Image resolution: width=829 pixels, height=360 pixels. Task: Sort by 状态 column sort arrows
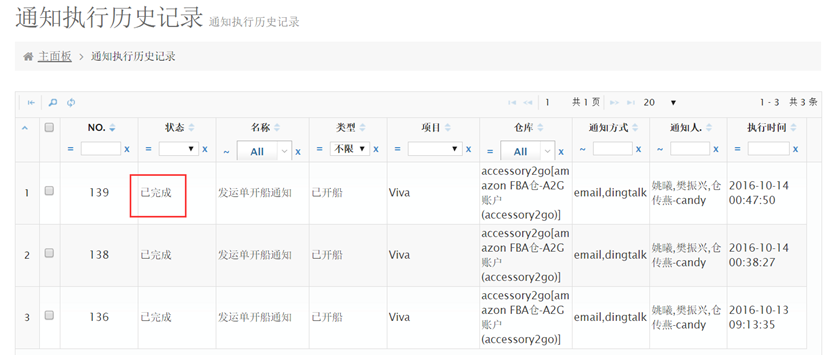click(191, 127)
